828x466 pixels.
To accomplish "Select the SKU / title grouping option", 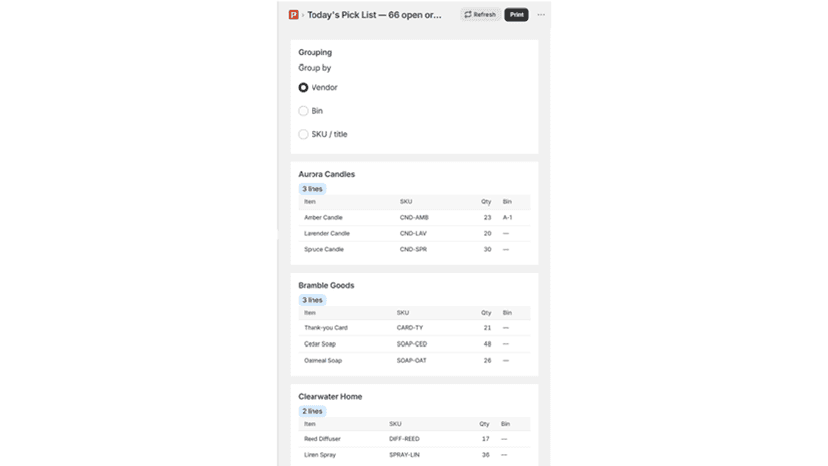I will point(303,134).
